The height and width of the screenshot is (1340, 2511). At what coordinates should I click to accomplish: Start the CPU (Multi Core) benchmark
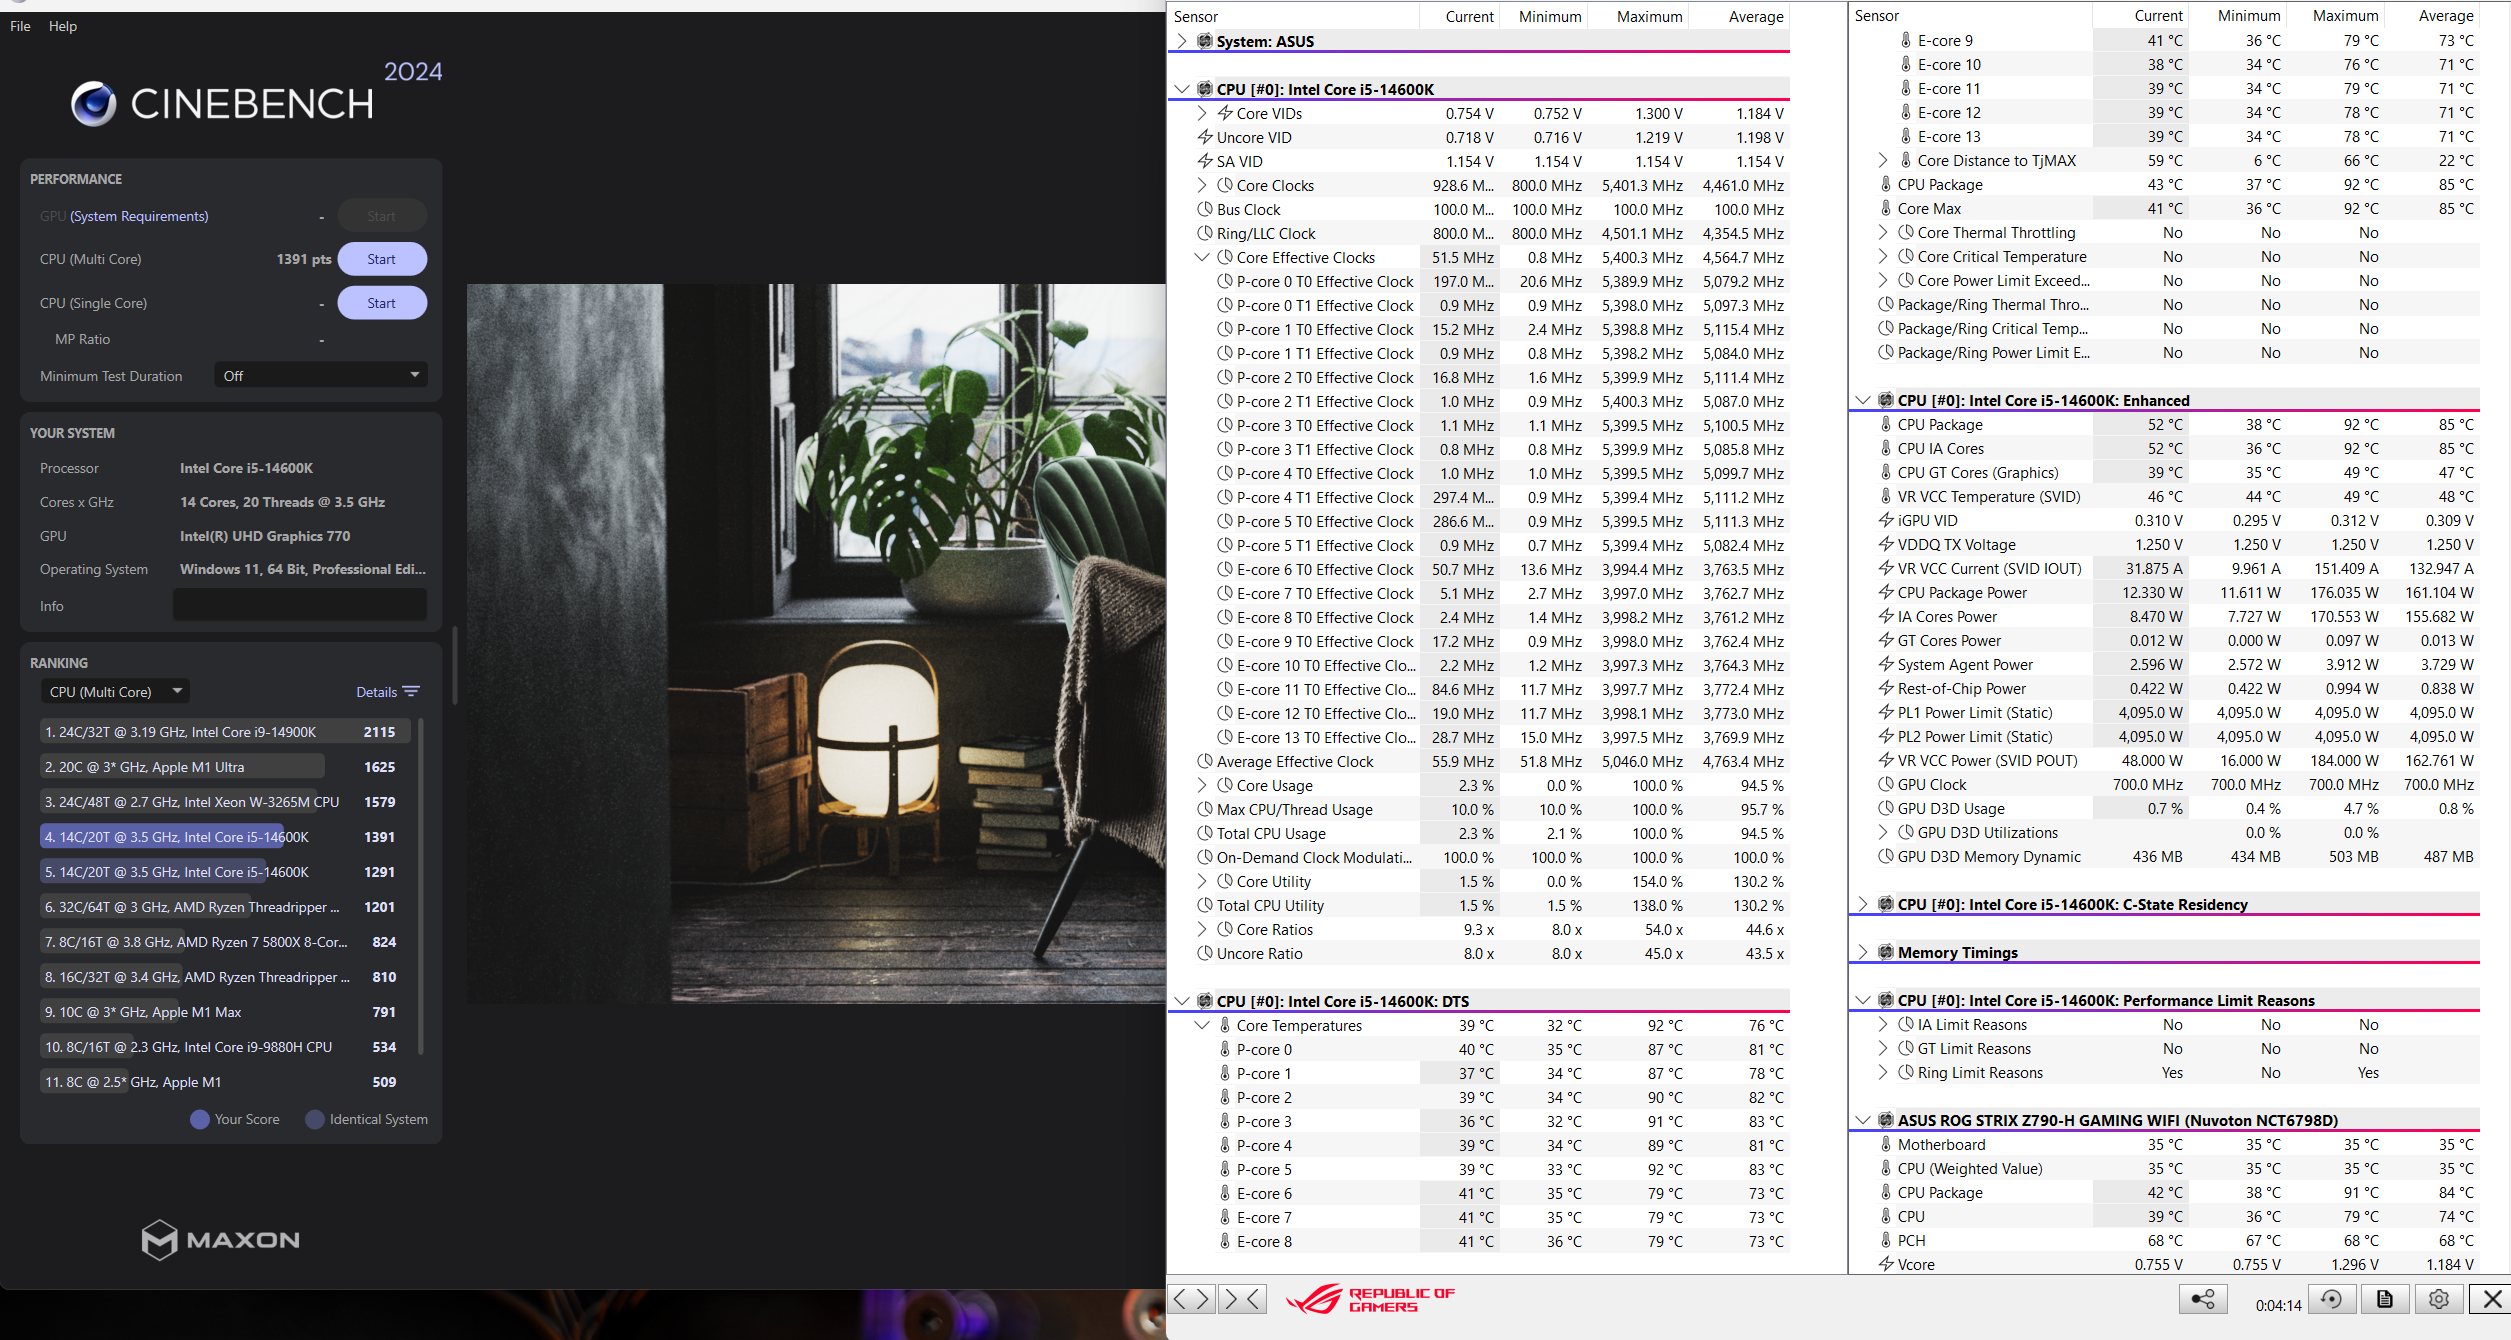click(382, 259)
